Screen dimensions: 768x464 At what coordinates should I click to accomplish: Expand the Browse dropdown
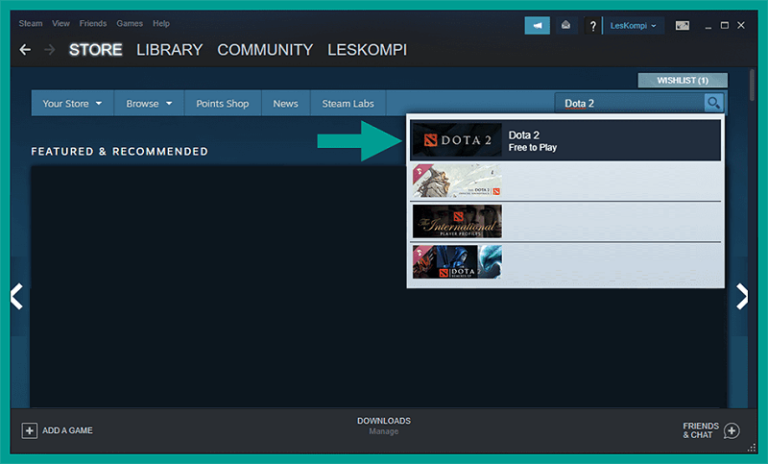[x=149, y=103]
